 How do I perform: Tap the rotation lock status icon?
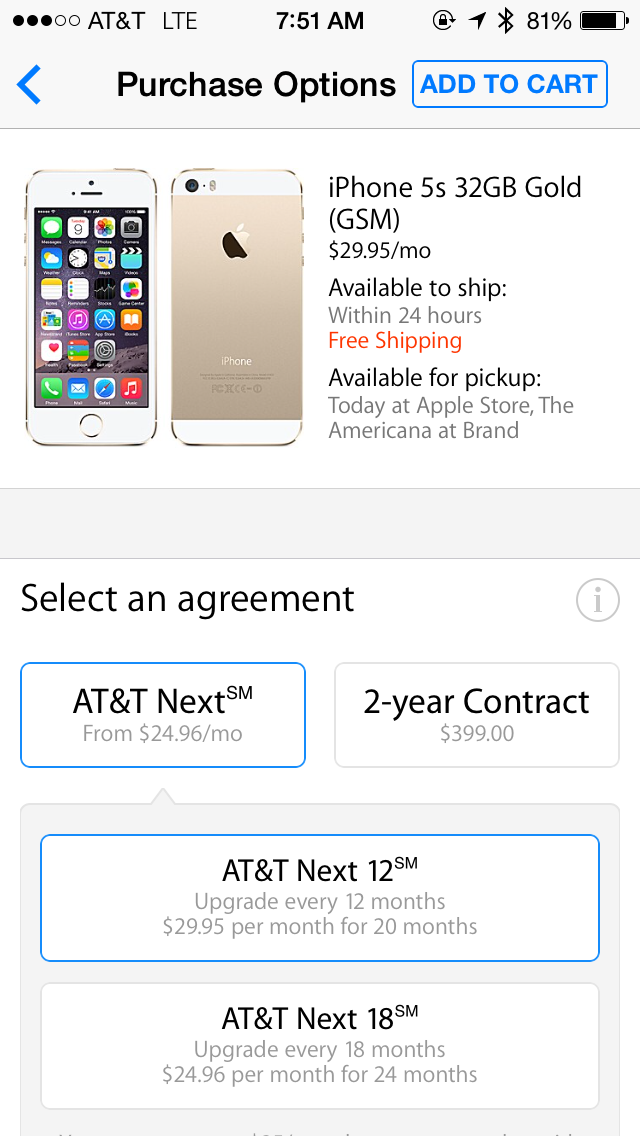click(444, 21)
